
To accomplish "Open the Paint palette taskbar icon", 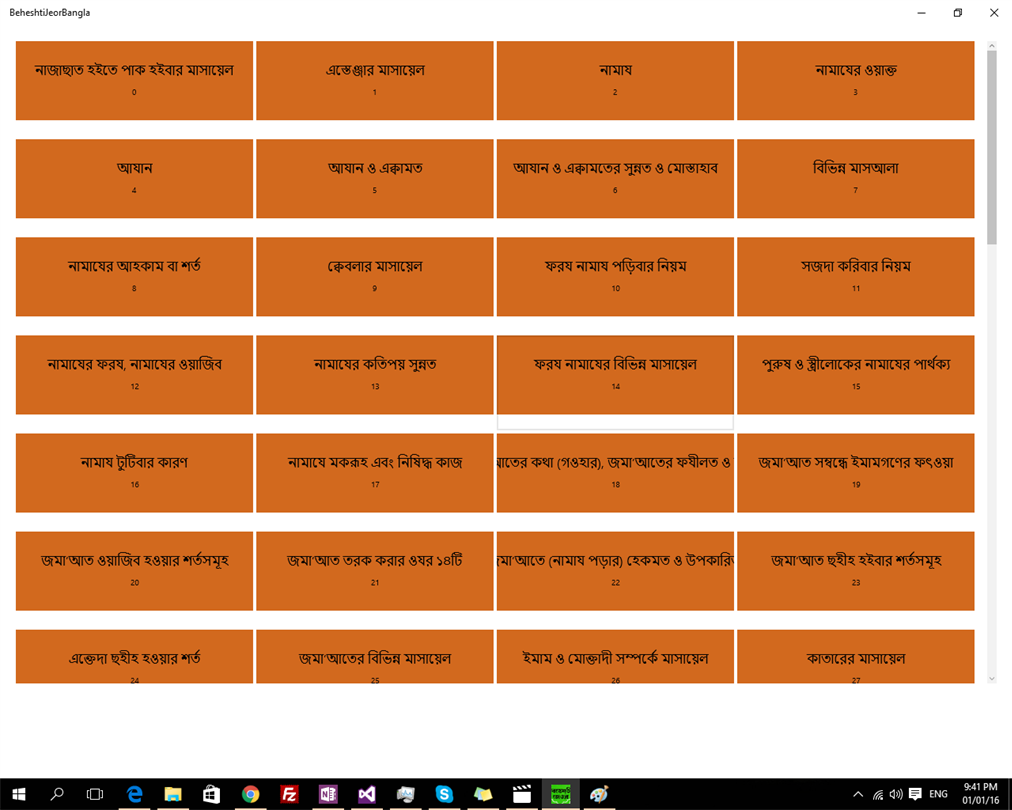I will click(599, 794).
